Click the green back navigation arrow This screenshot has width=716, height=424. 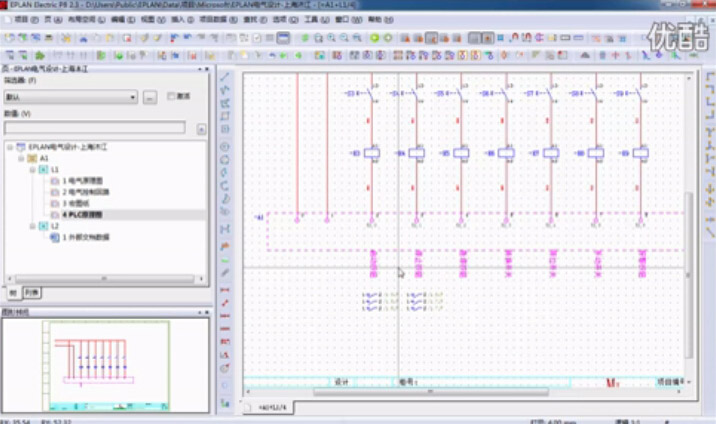pos(374,37)
